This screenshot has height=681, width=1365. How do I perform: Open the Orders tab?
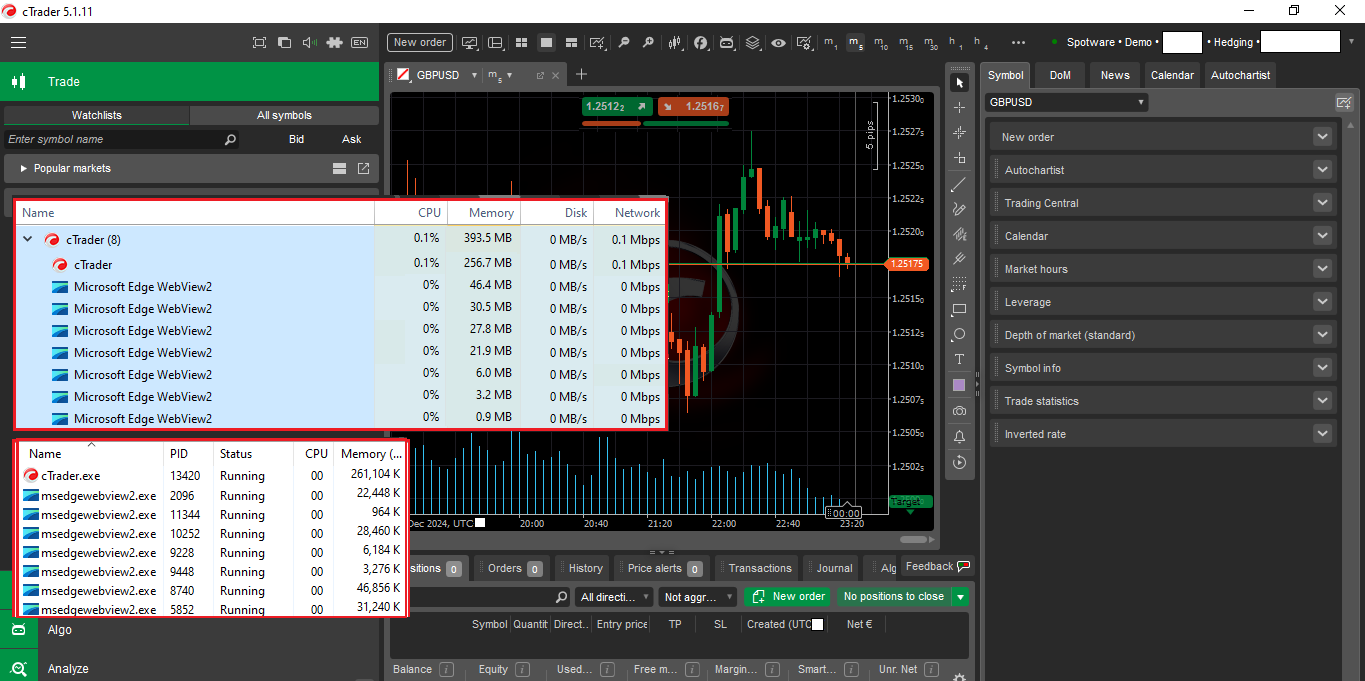(511, 568)
